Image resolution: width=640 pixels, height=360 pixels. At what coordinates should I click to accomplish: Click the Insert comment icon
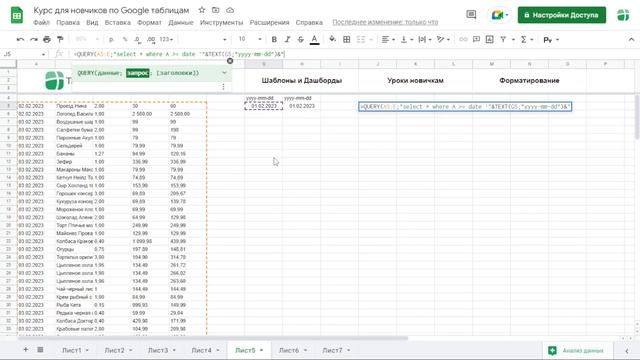pyautogui.click(x=476, y=40)
